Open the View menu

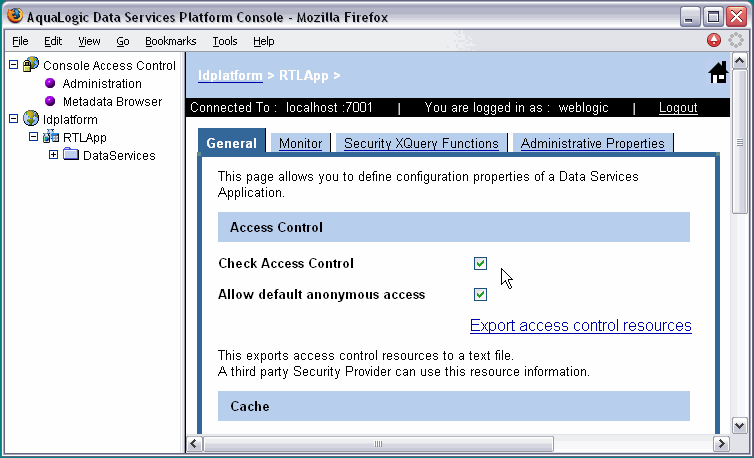point(89,41)
